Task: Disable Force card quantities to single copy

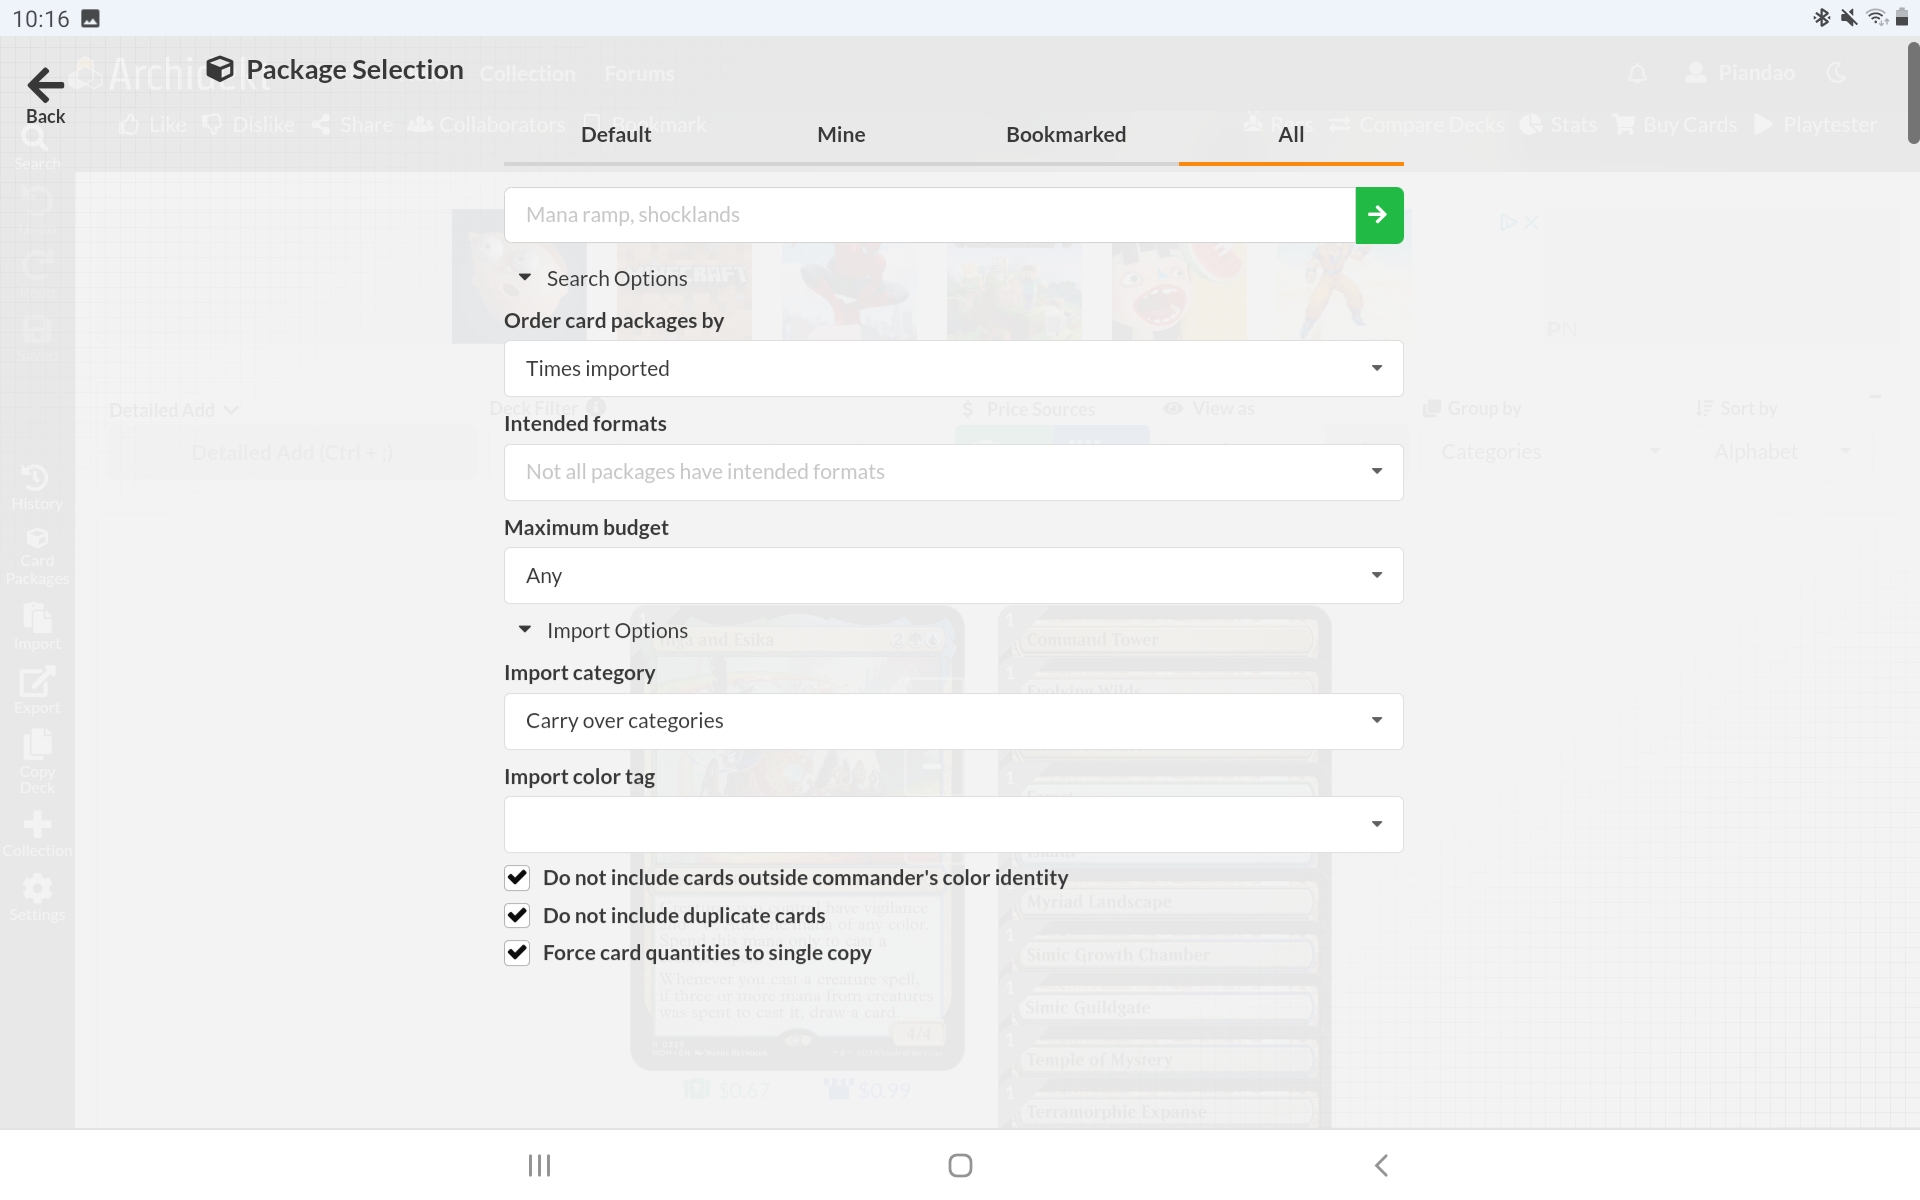Action: [517, 953]
